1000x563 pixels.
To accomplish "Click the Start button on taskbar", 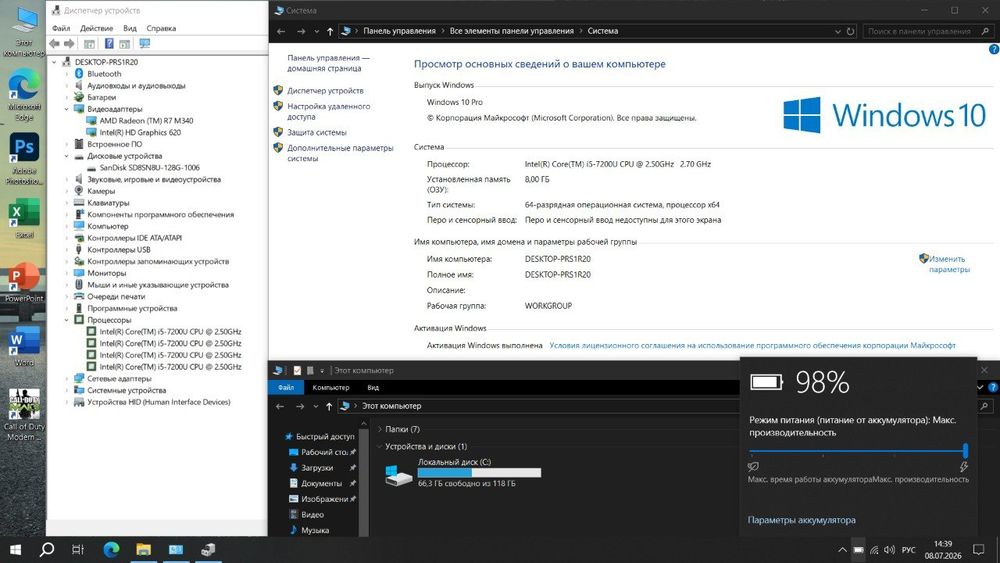I will pos(15,549).
